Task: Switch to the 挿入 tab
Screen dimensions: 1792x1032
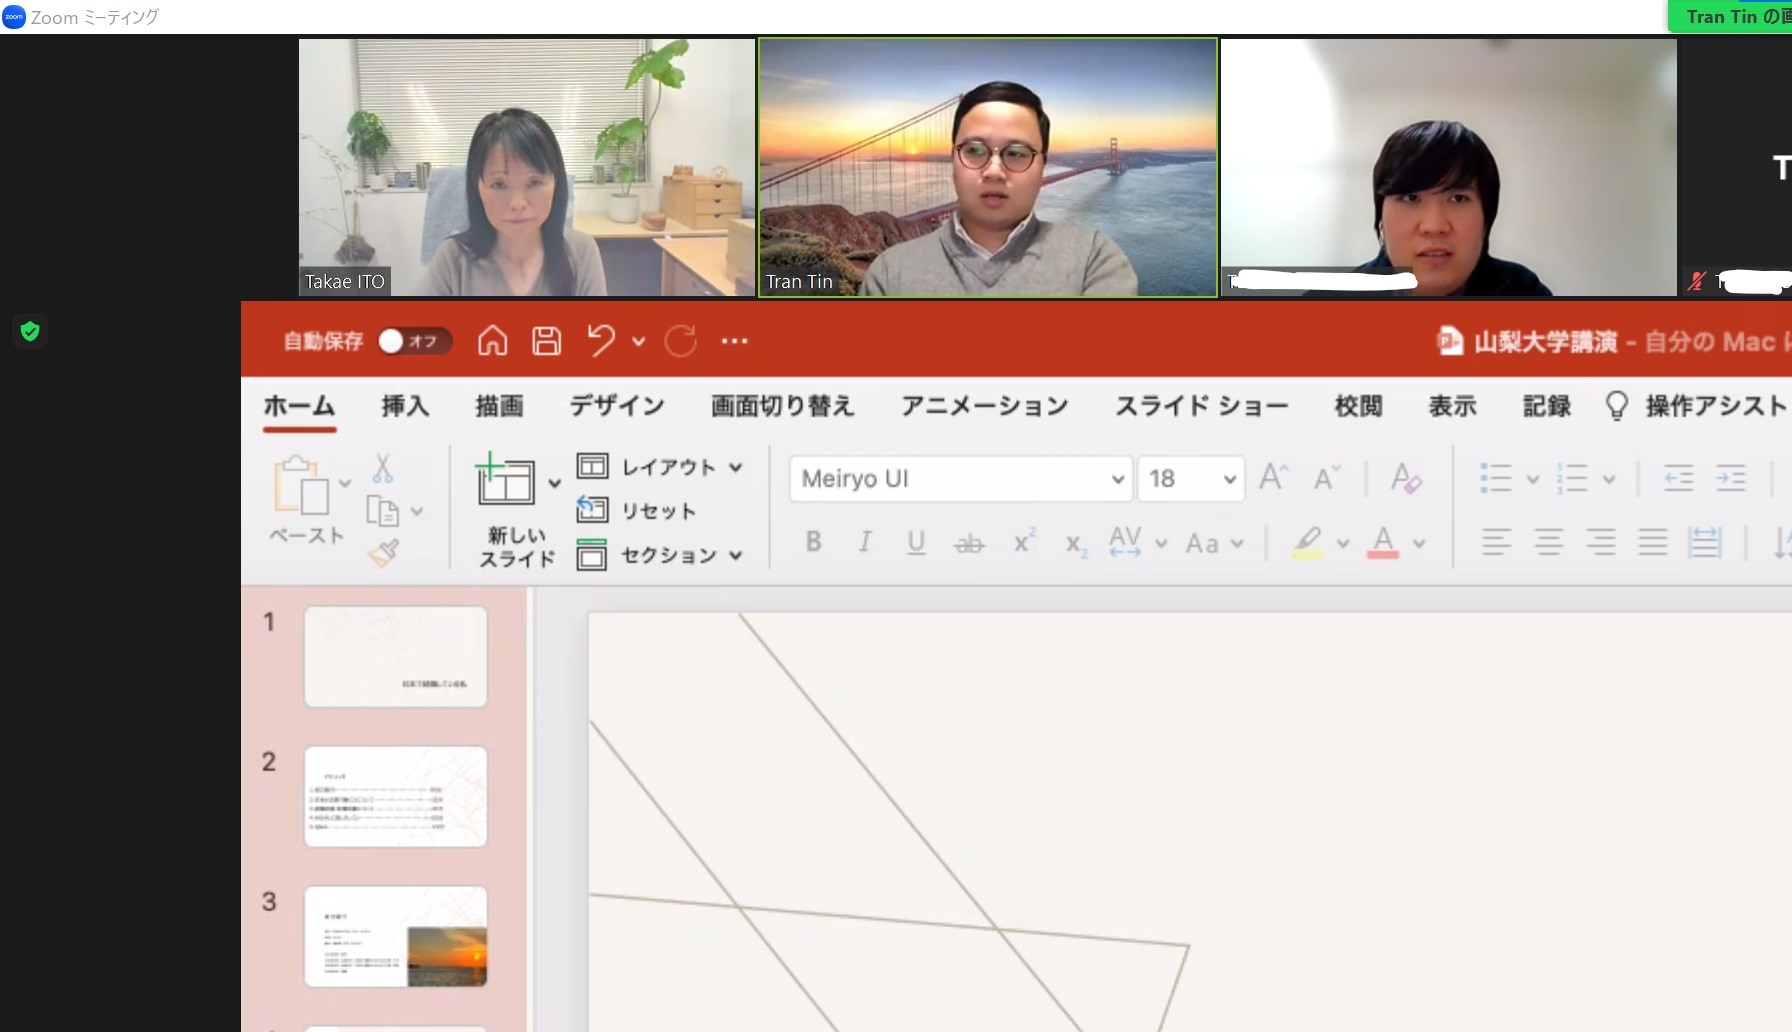Action: [405, 406]
